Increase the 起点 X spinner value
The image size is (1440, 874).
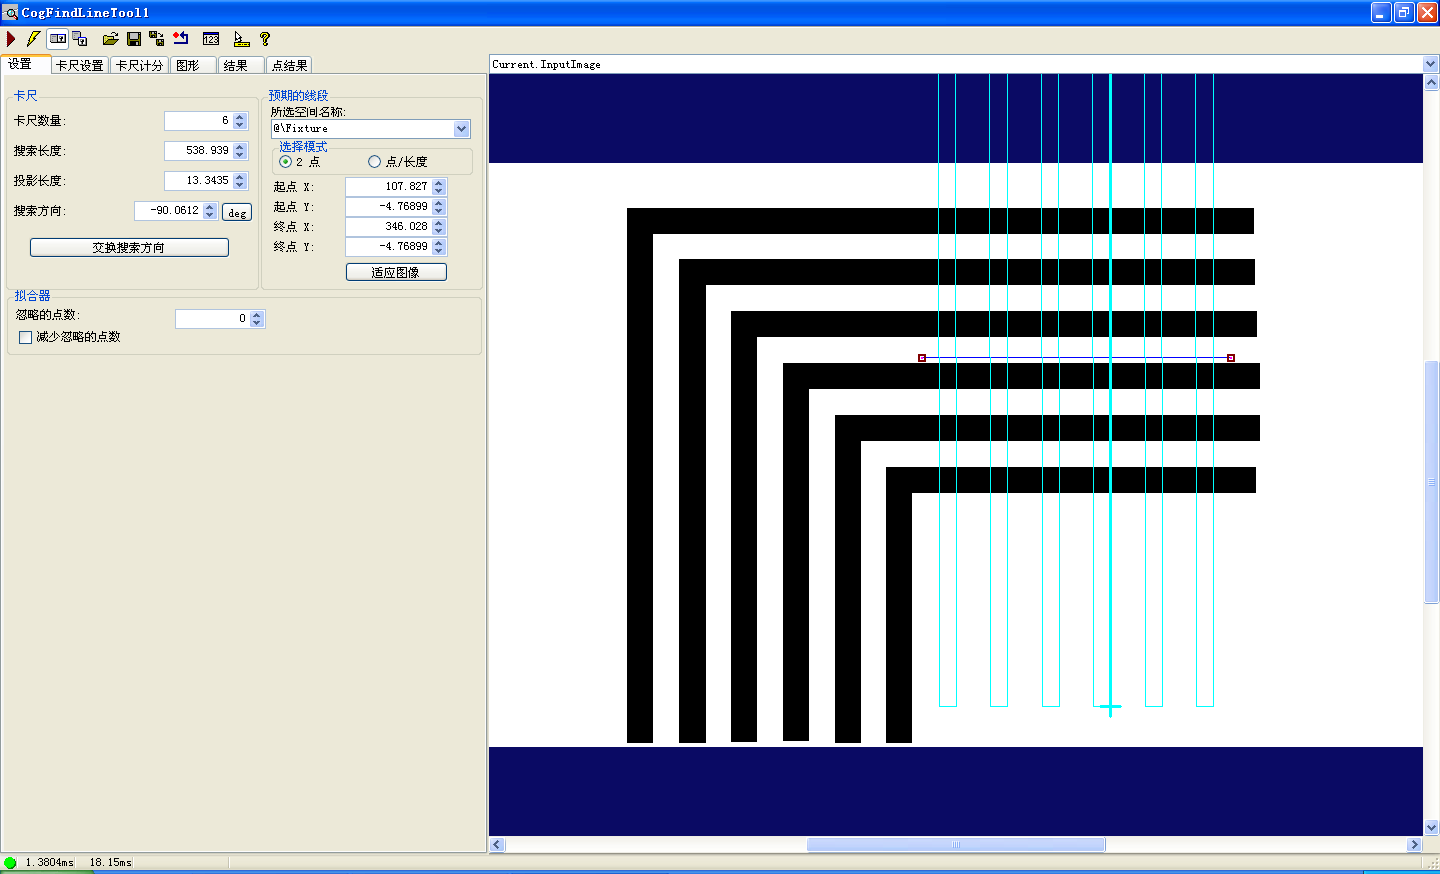[439, 183]
